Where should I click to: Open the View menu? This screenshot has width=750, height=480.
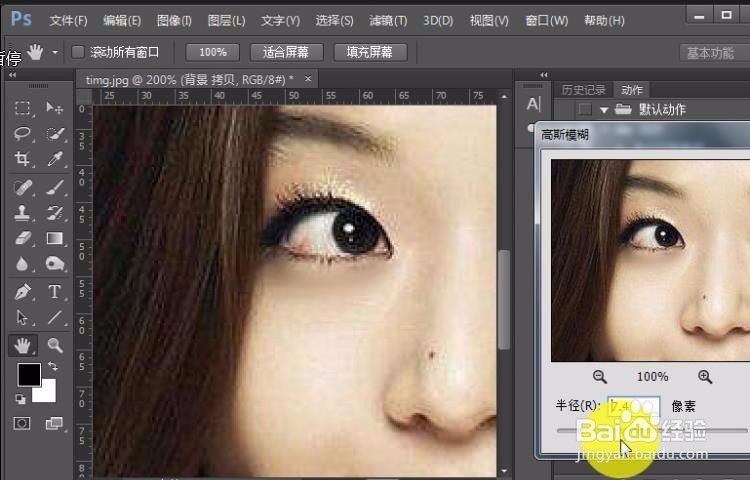click(x=489, y=21)
